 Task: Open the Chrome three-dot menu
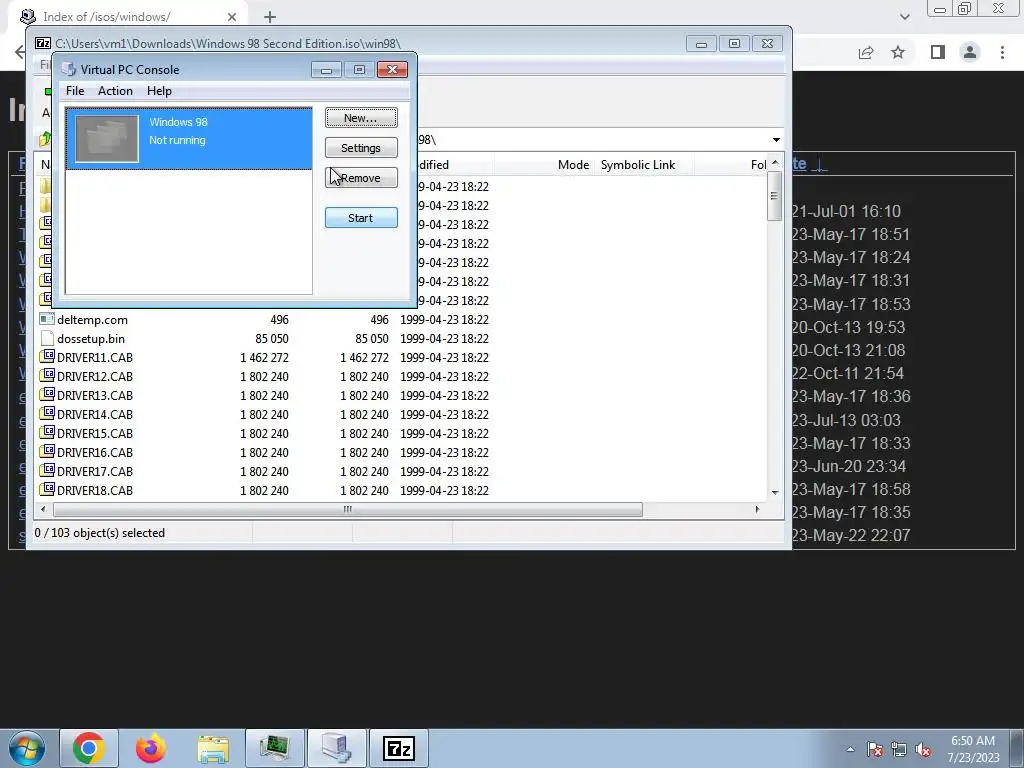[1002, 52]
